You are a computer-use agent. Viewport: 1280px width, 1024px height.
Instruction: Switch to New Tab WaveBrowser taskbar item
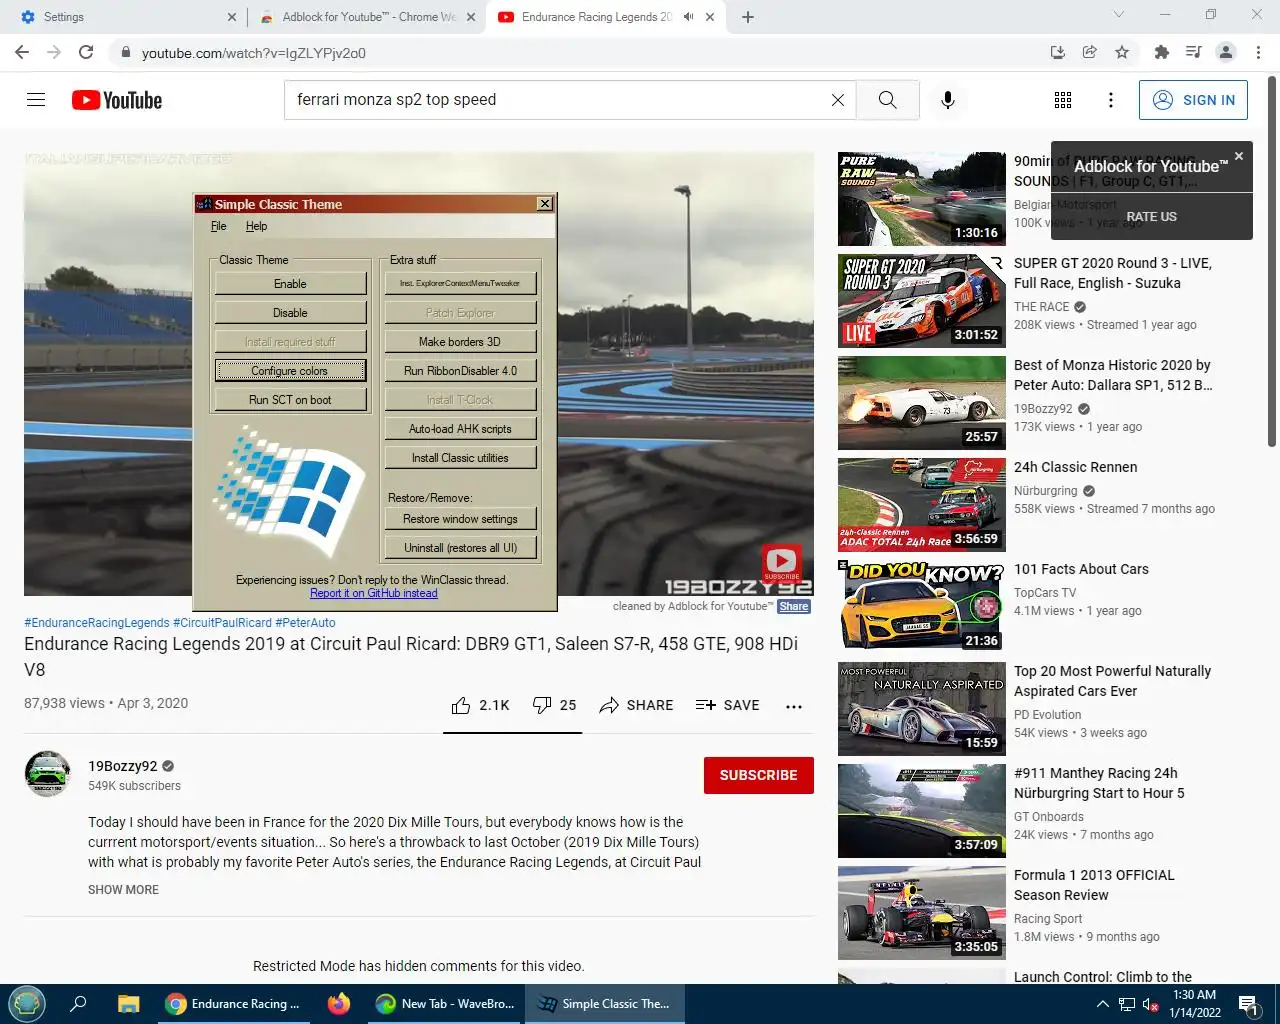pos(445,1003)
